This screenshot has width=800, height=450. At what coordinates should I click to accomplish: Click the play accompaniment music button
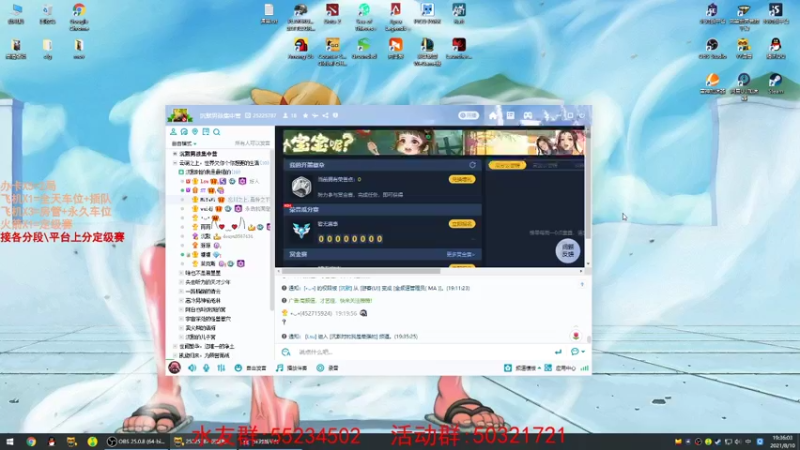[x=291, y=368]
